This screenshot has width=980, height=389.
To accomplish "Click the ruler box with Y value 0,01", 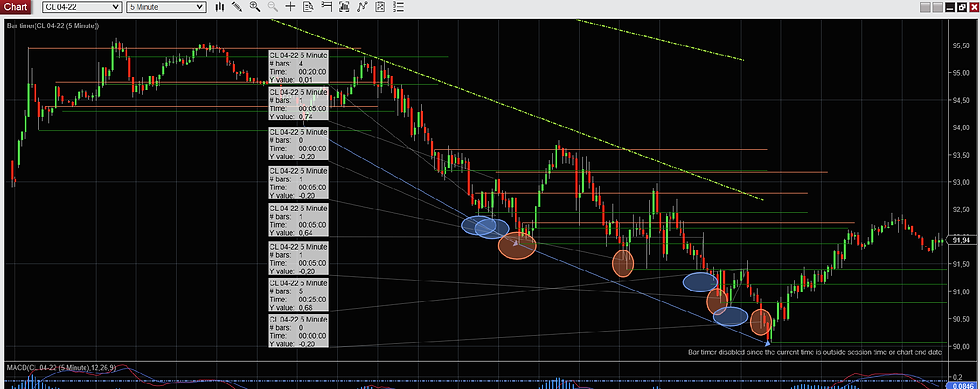I will [x=298, y=67].
